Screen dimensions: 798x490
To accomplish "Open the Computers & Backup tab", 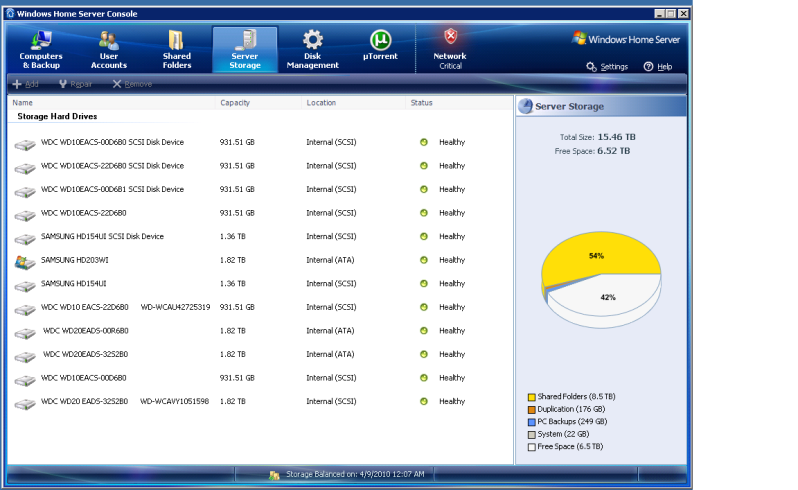I will pyautogui.click(x=41, y=49).
